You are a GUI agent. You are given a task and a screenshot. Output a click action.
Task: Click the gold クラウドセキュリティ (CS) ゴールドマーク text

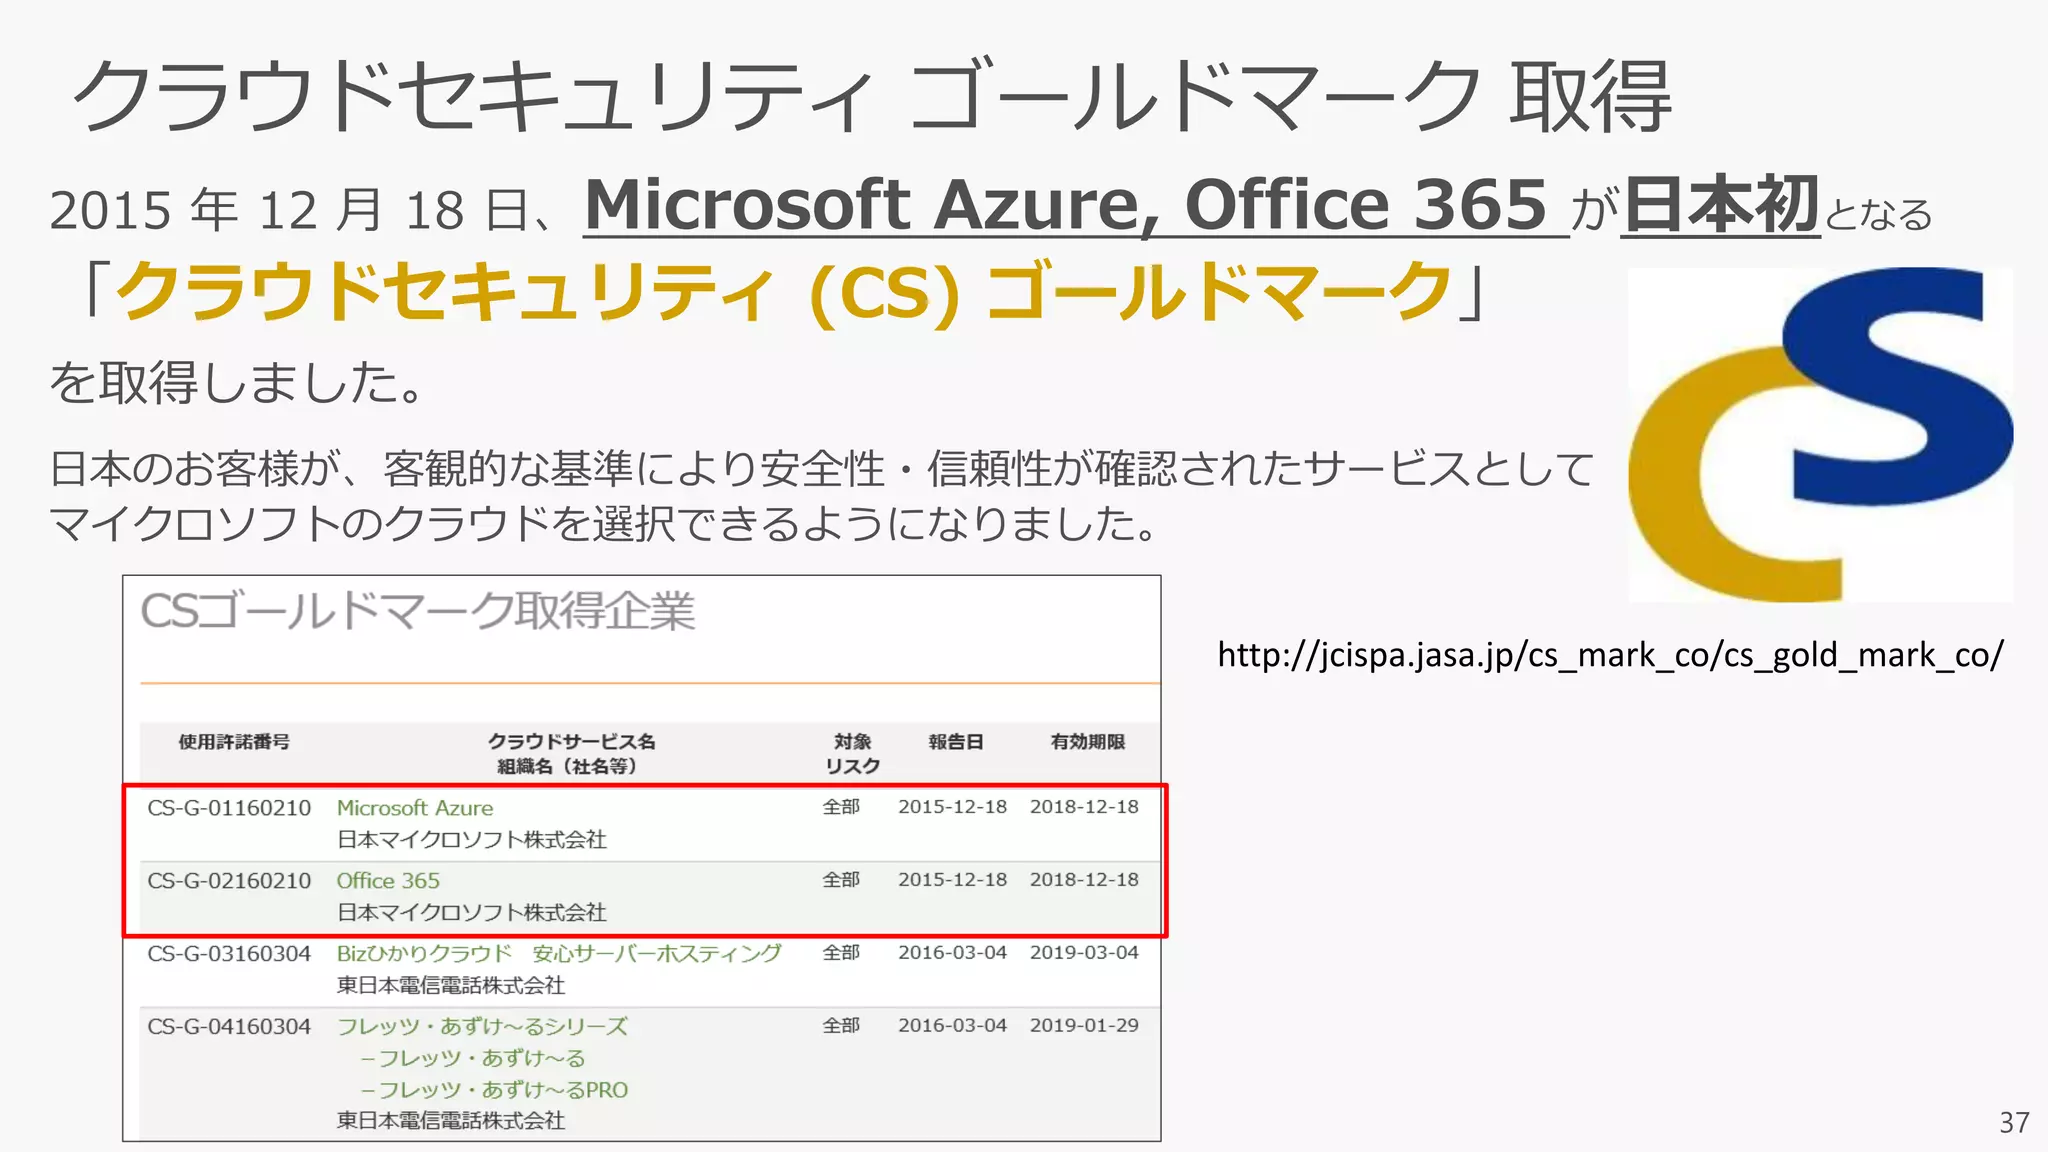pyautogui.click(x=785, y=292)
